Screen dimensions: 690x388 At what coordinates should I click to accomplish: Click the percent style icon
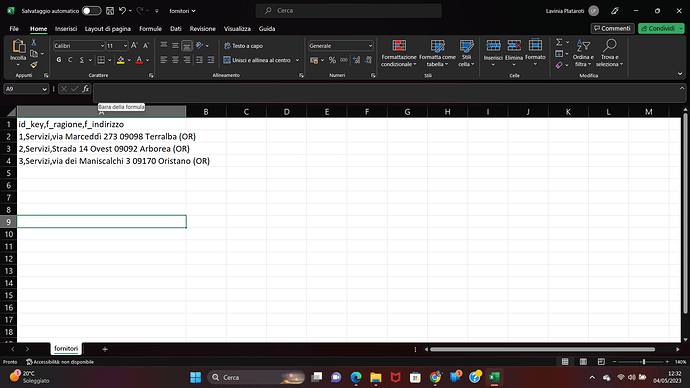click(332, 60)
